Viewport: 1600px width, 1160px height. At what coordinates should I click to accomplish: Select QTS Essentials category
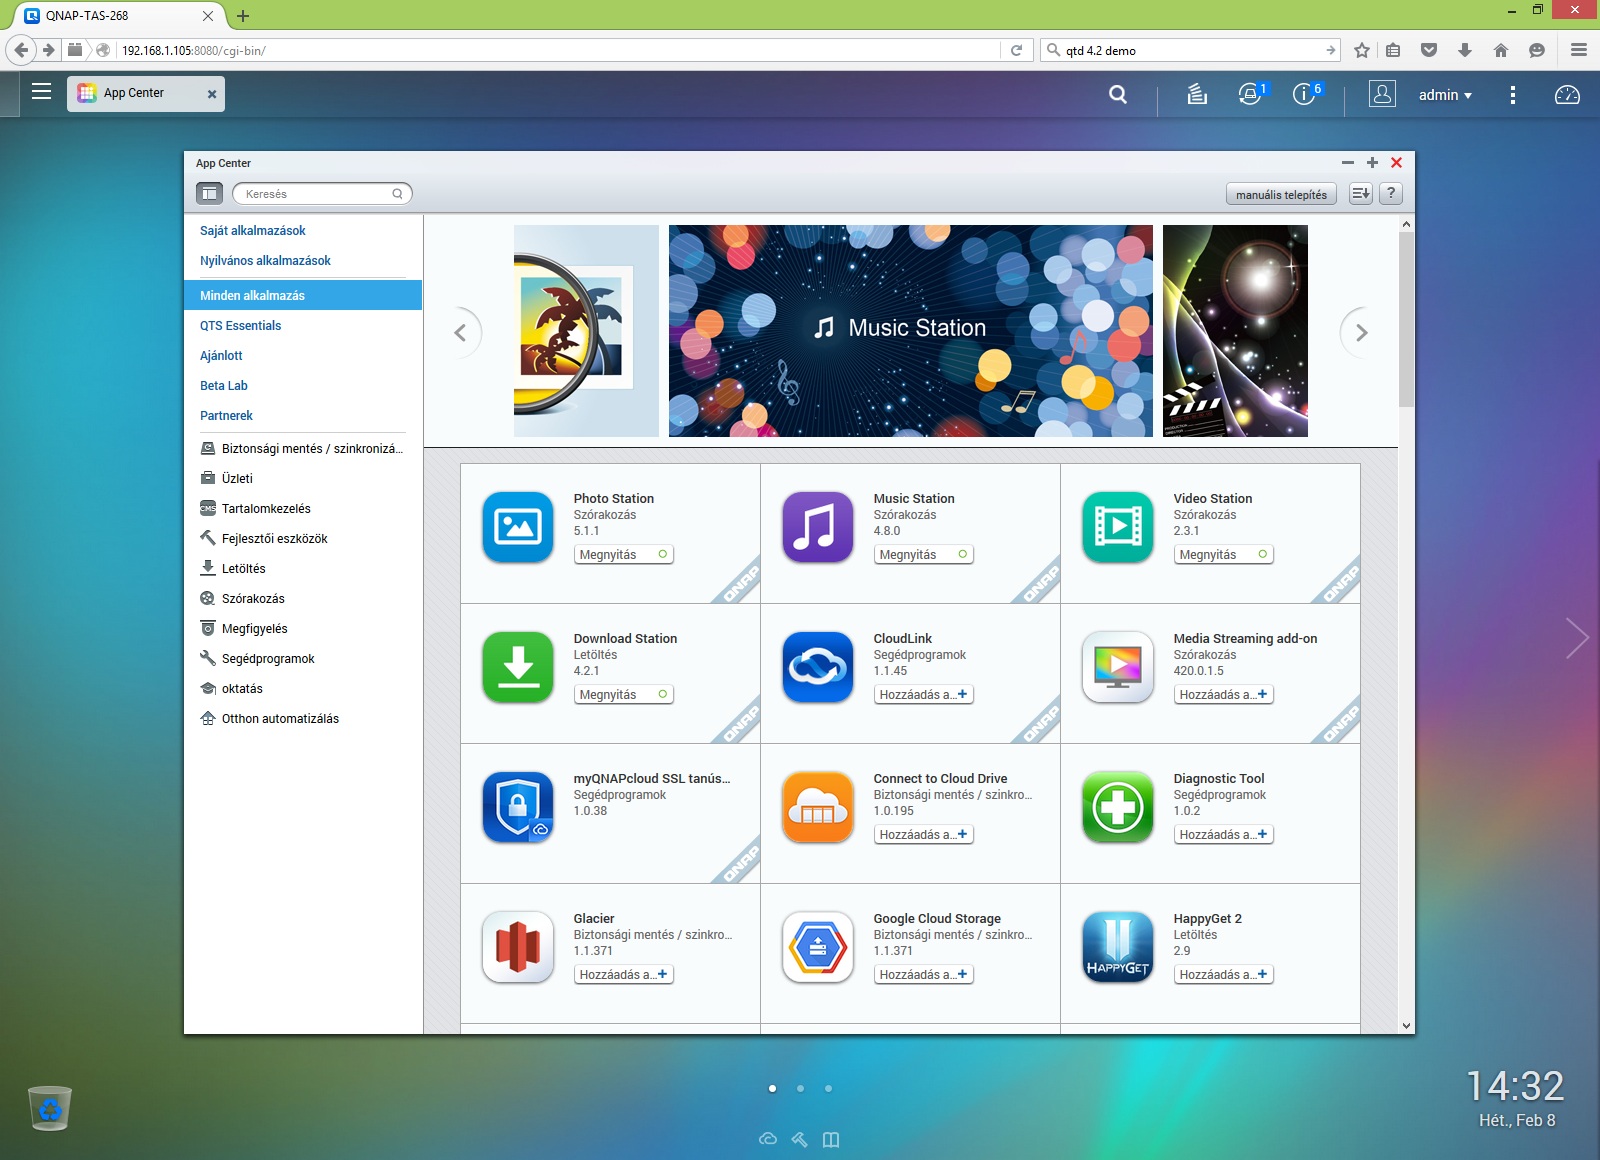pyautogui.click(x=240, y=326)
